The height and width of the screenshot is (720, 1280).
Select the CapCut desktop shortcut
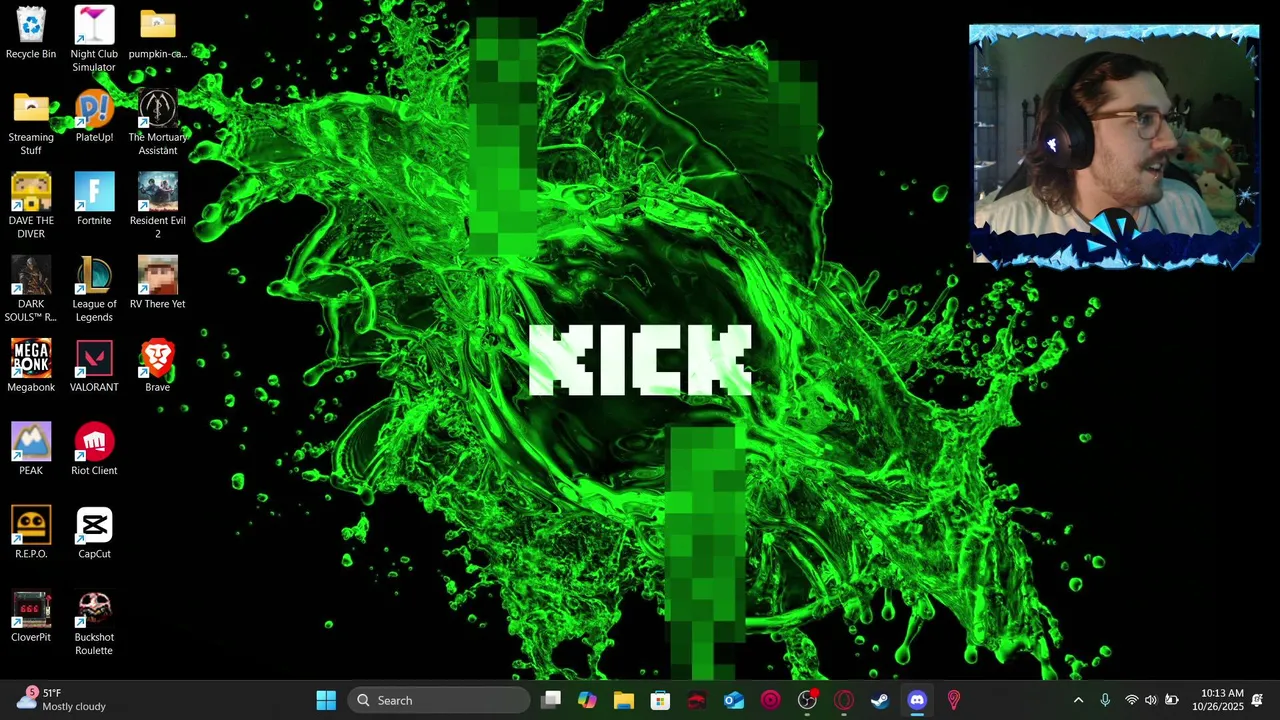click(94, 533)
